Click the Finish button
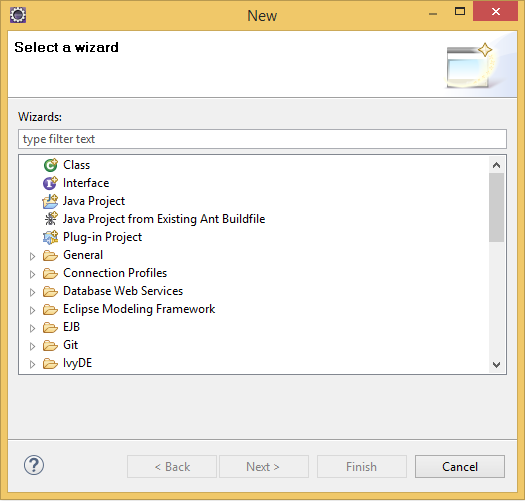525x501 pixels. point(362,467)
